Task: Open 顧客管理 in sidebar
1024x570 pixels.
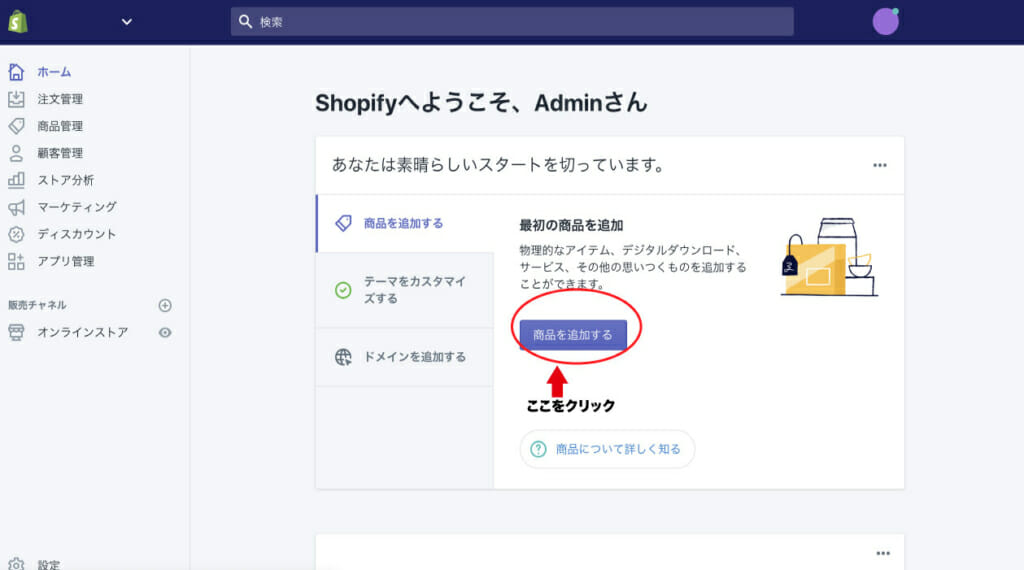Action: coord(60,153)
